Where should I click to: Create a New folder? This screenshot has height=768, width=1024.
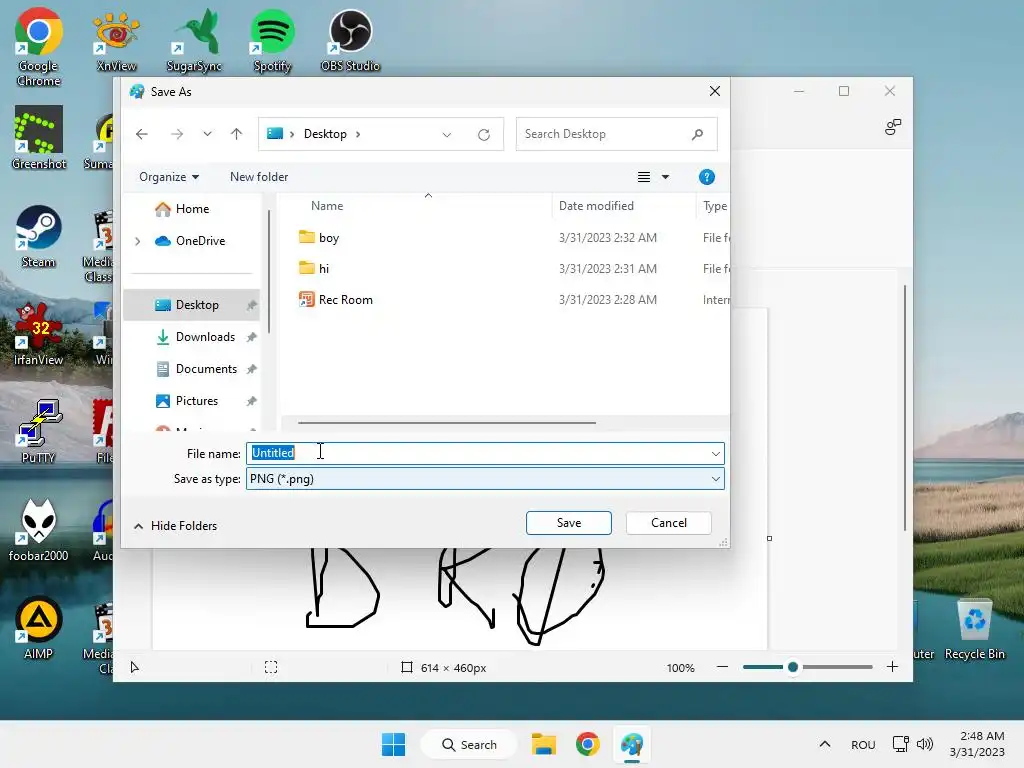(x=259, y=177)
